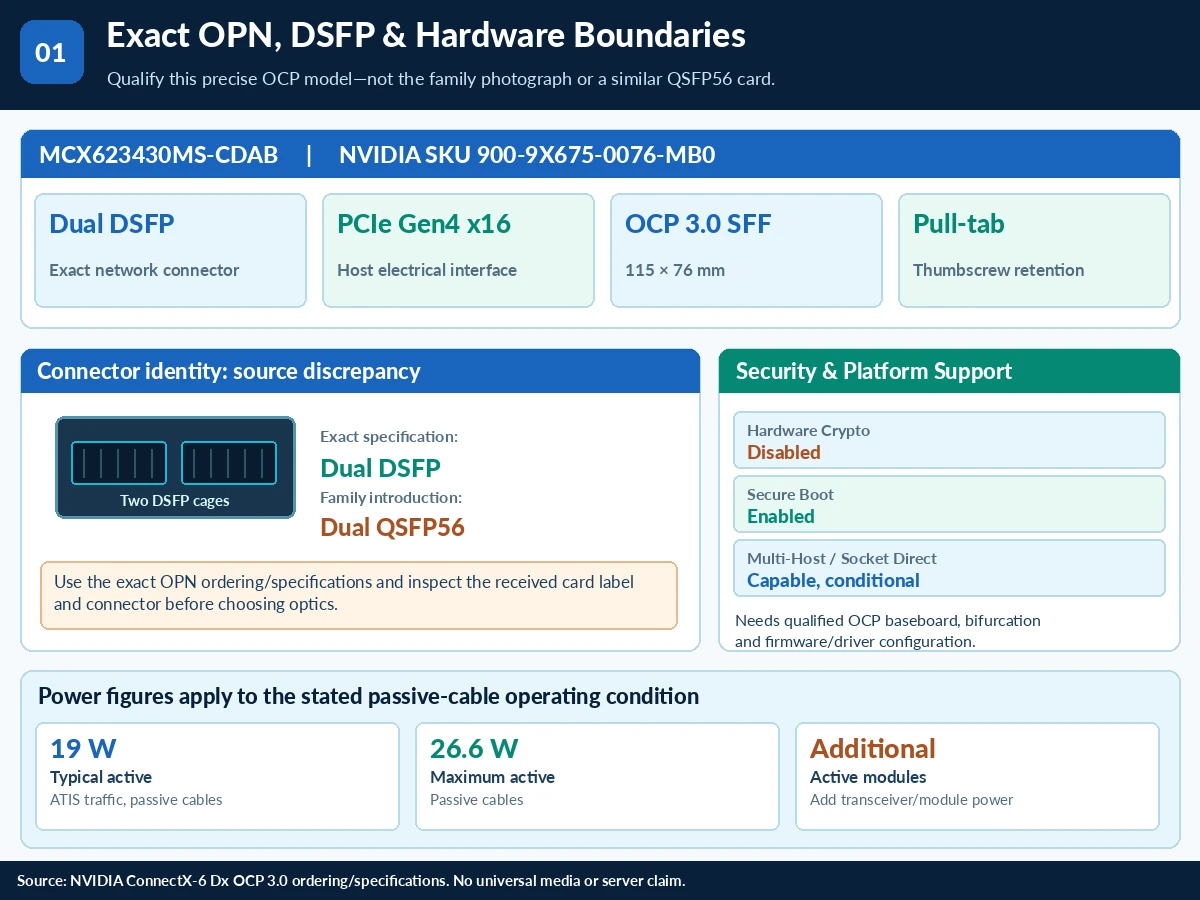Select the 'Enabled' status value
Viewport: 1200px width, 900px height.
[781, 517]
